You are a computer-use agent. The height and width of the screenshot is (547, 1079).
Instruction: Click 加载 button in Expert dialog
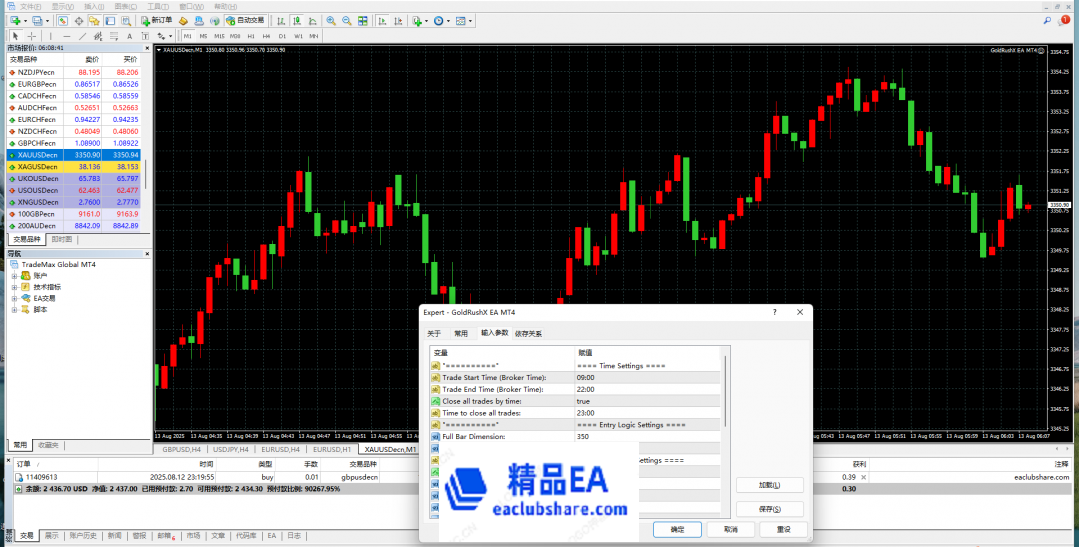click(x=769, y=485)
